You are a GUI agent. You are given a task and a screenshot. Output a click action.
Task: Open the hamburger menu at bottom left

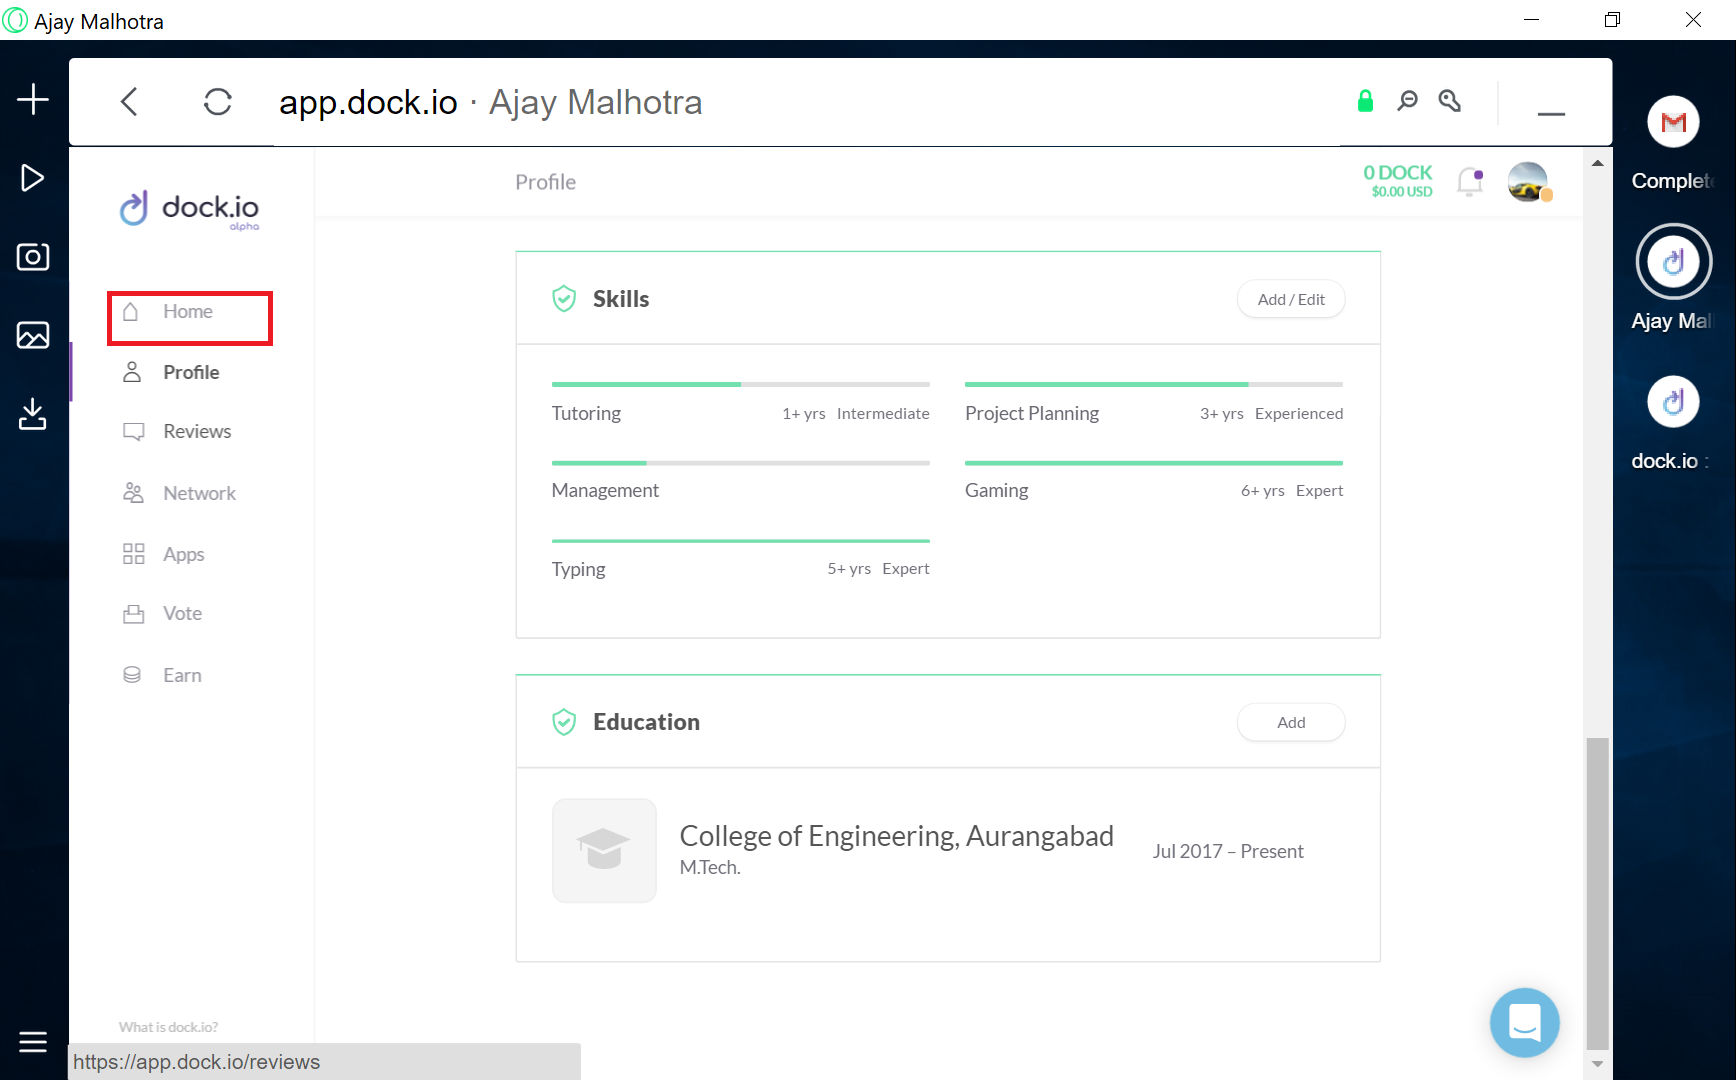pyautogui.click(x=33, y=1042)
